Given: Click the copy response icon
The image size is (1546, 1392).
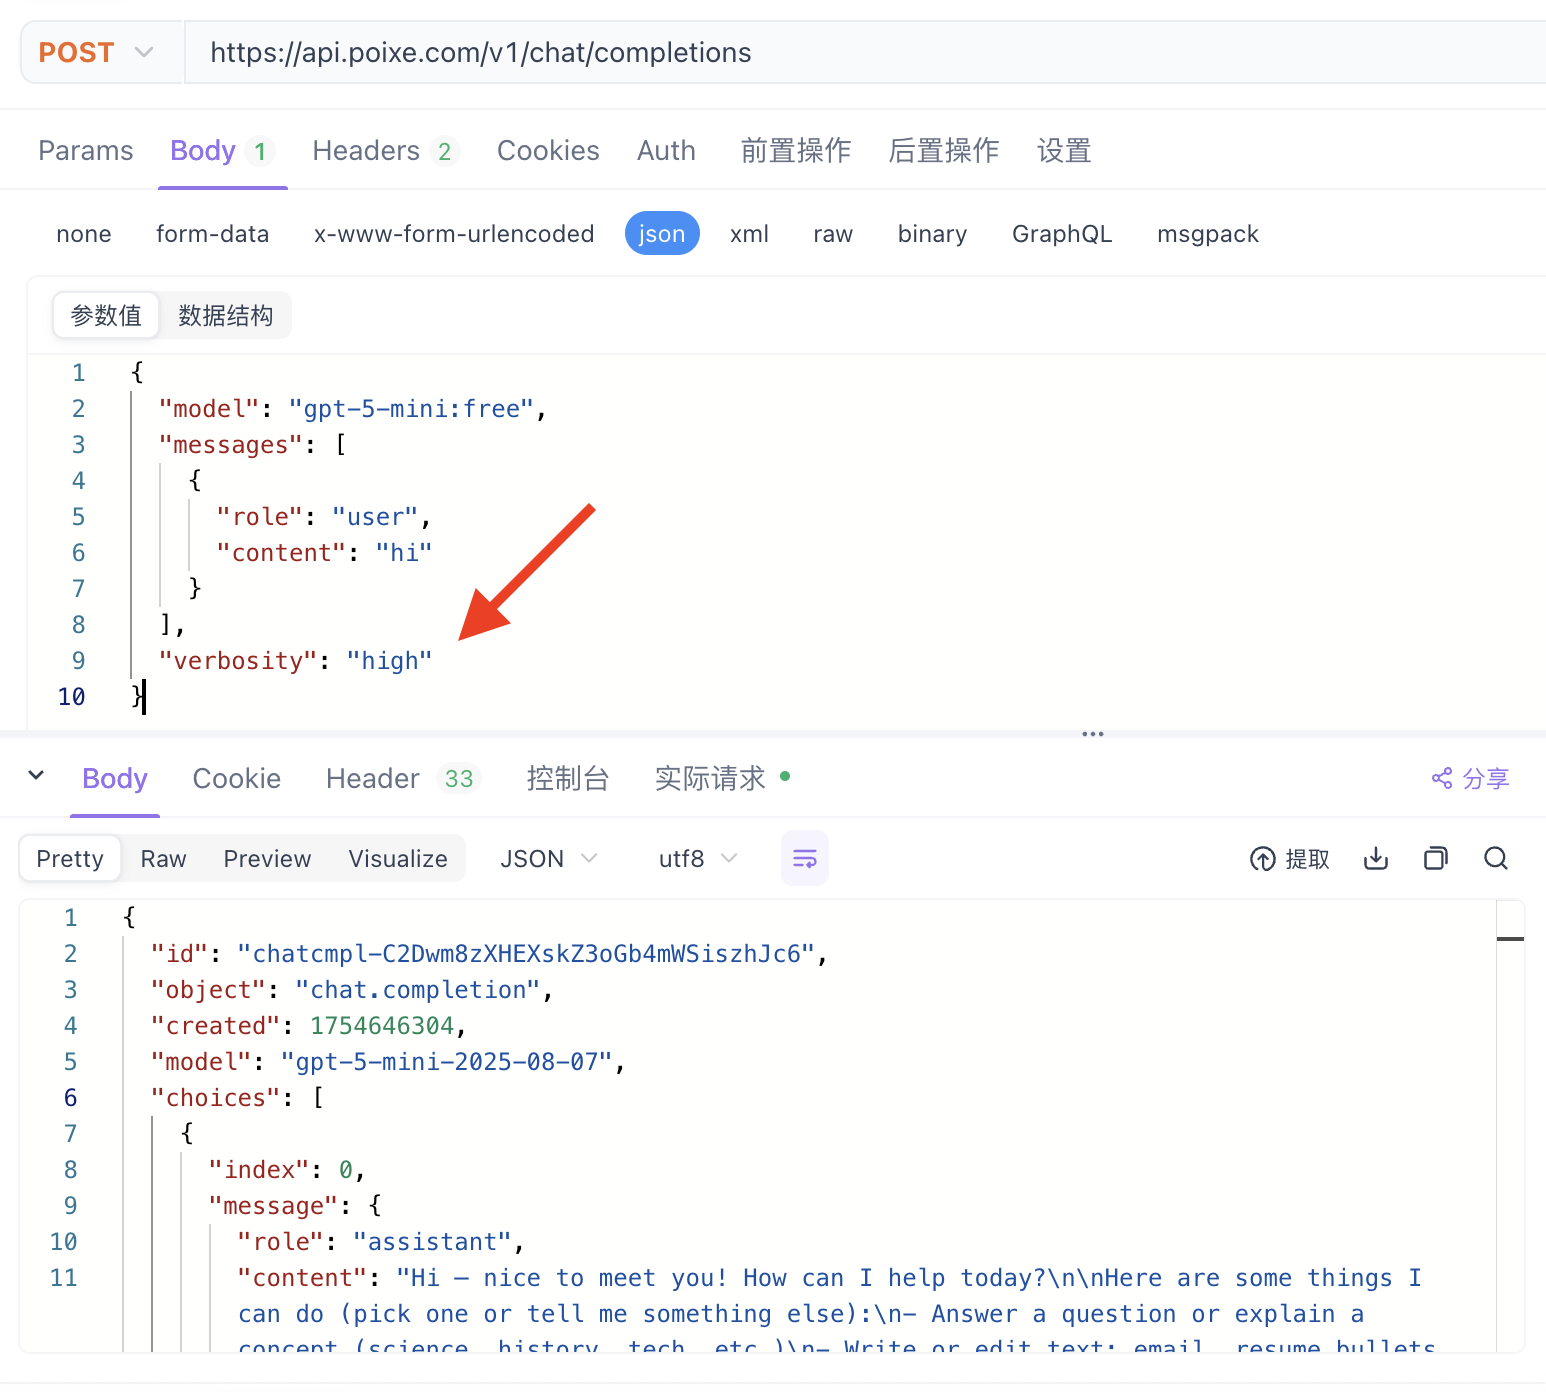Looking at the screenshot, I should coord(1436,859).
